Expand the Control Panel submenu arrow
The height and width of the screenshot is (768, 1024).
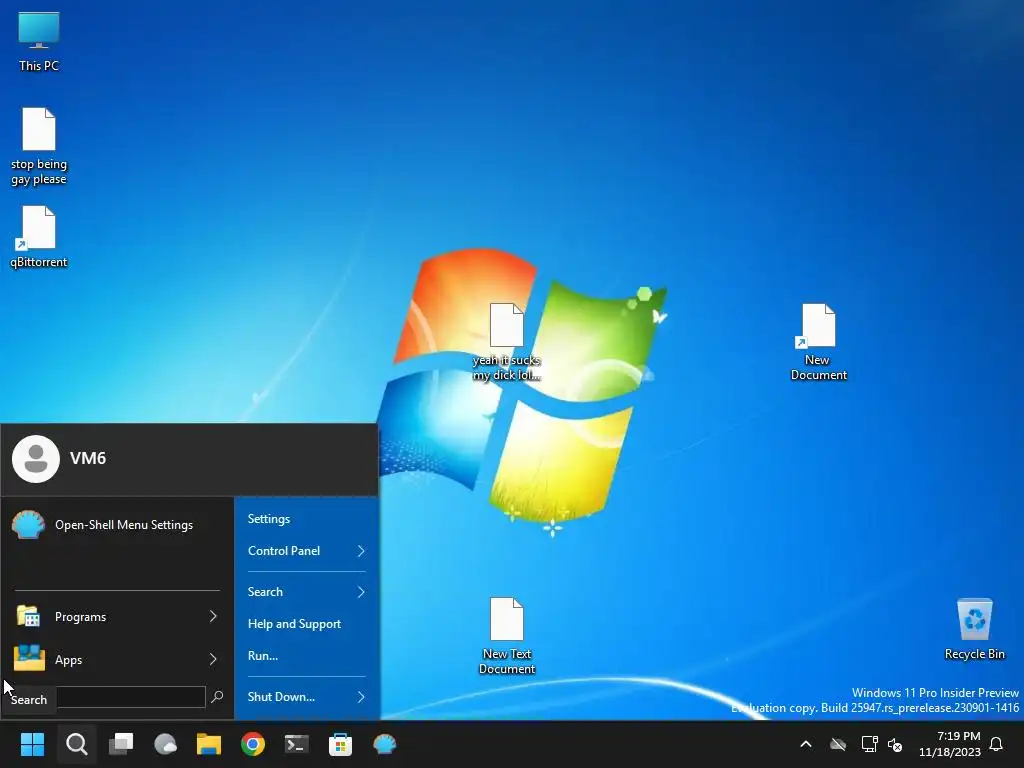pos(360,551)
